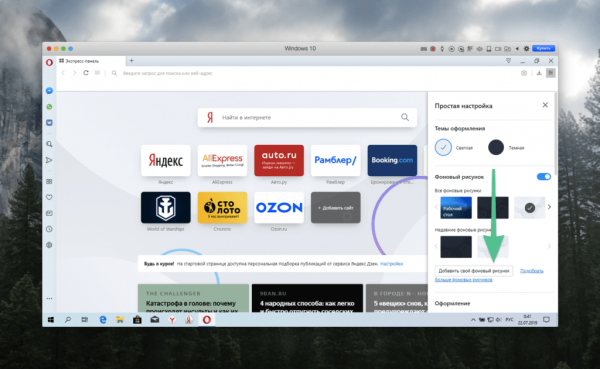This screenshot has height=369, width=600.
Task: Select the dark recent wallpaper thumbnail
Action: (x=456, y=247)
